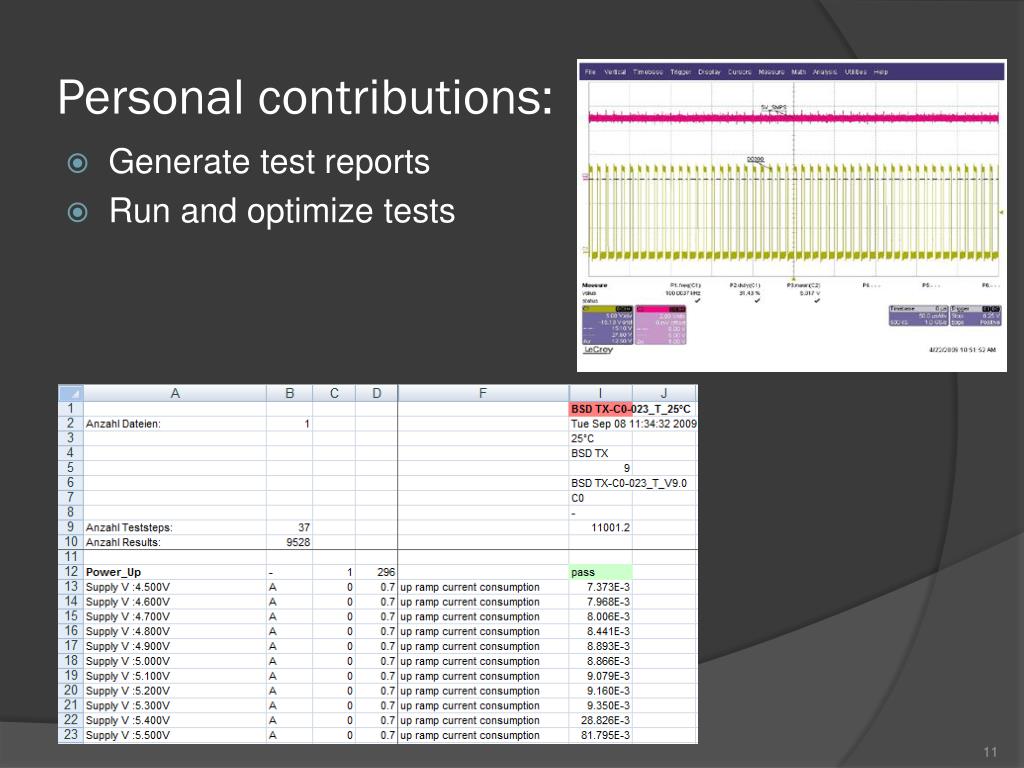Image resolution: width=1024 pixels, height=768 pixels.
Task: Select the P3 mean(C2) measurement label
Action: (804, 285)
